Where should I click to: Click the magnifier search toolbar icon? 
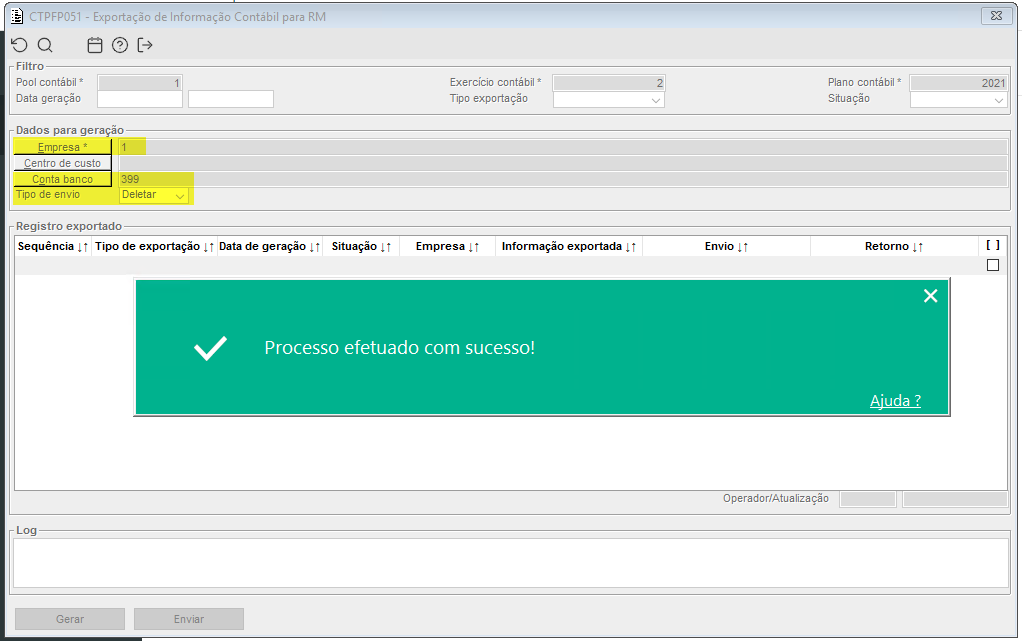point(45,45)
